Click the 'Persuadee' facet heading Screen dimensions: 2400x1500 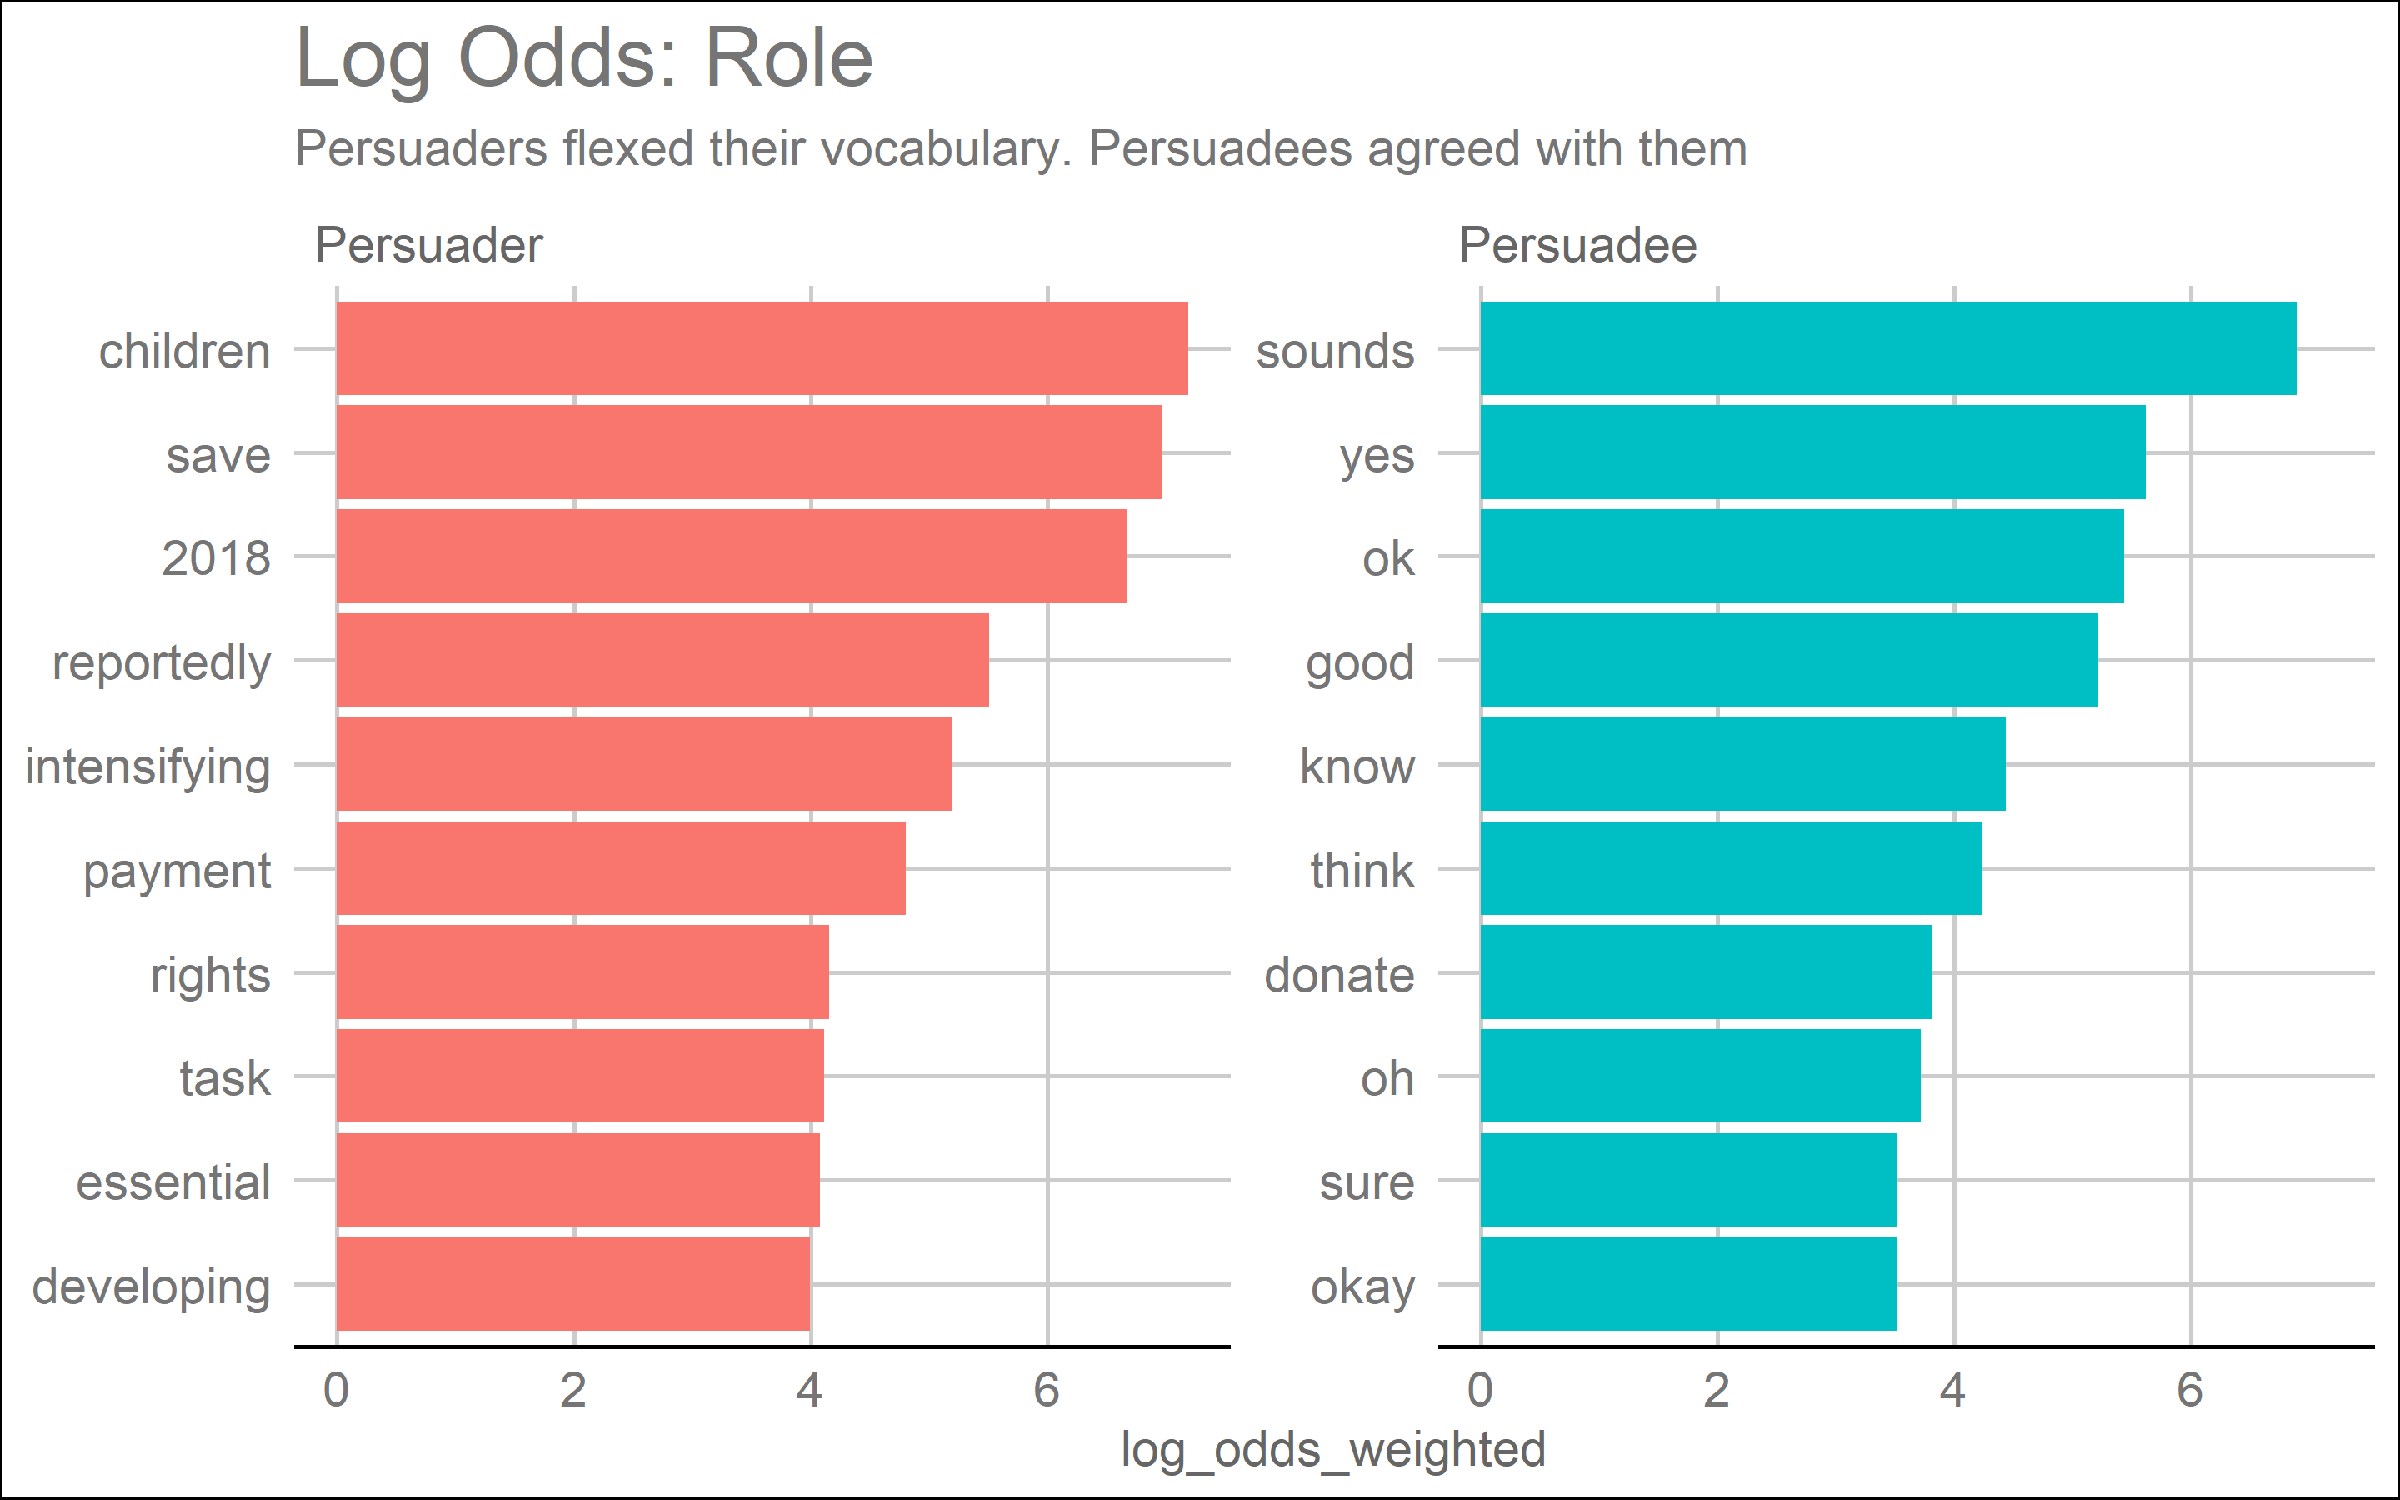point(1577,246)
